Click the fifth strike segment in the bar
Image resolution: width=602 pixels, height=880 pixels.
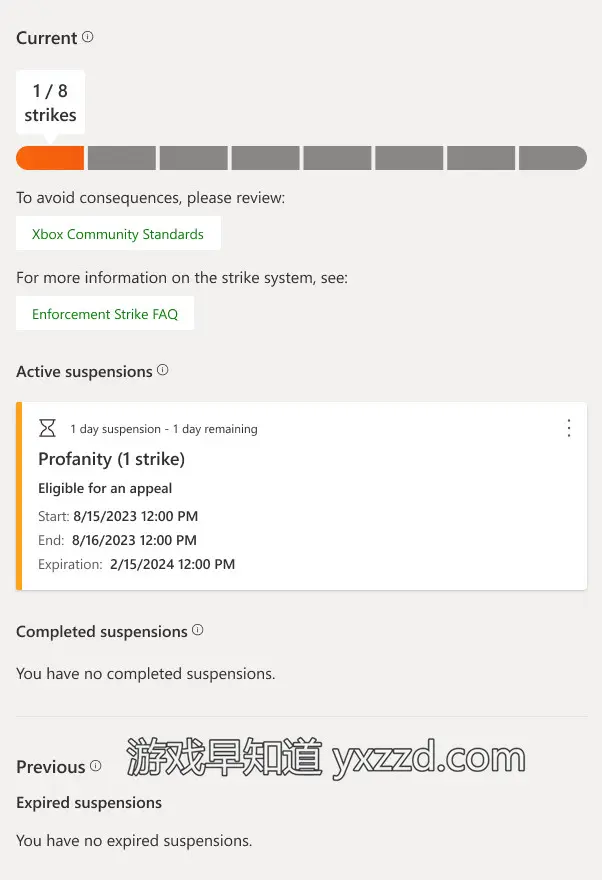[338, 158]
